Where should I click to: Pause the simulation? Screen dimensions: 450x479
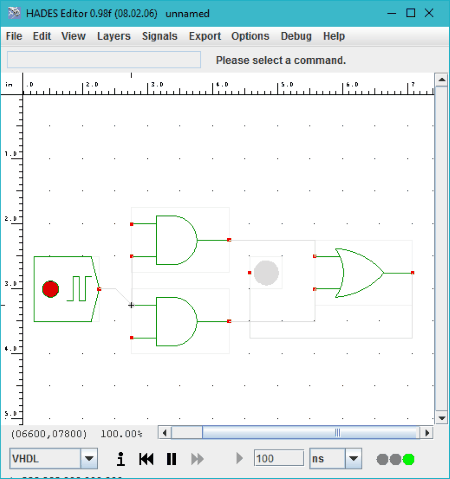171,459
